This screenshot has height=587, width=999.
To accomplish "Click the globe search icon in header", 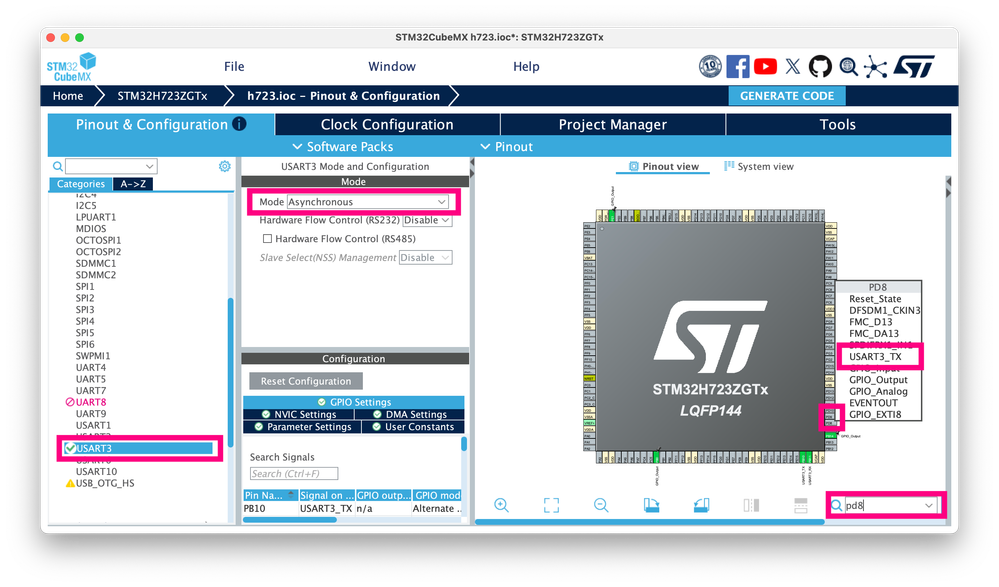I will pos(848,66).
